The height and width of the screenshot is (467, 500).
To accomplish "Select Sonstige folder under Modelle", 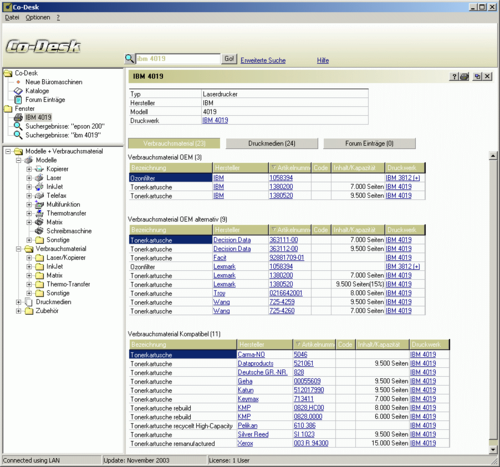I will (39, 240).
